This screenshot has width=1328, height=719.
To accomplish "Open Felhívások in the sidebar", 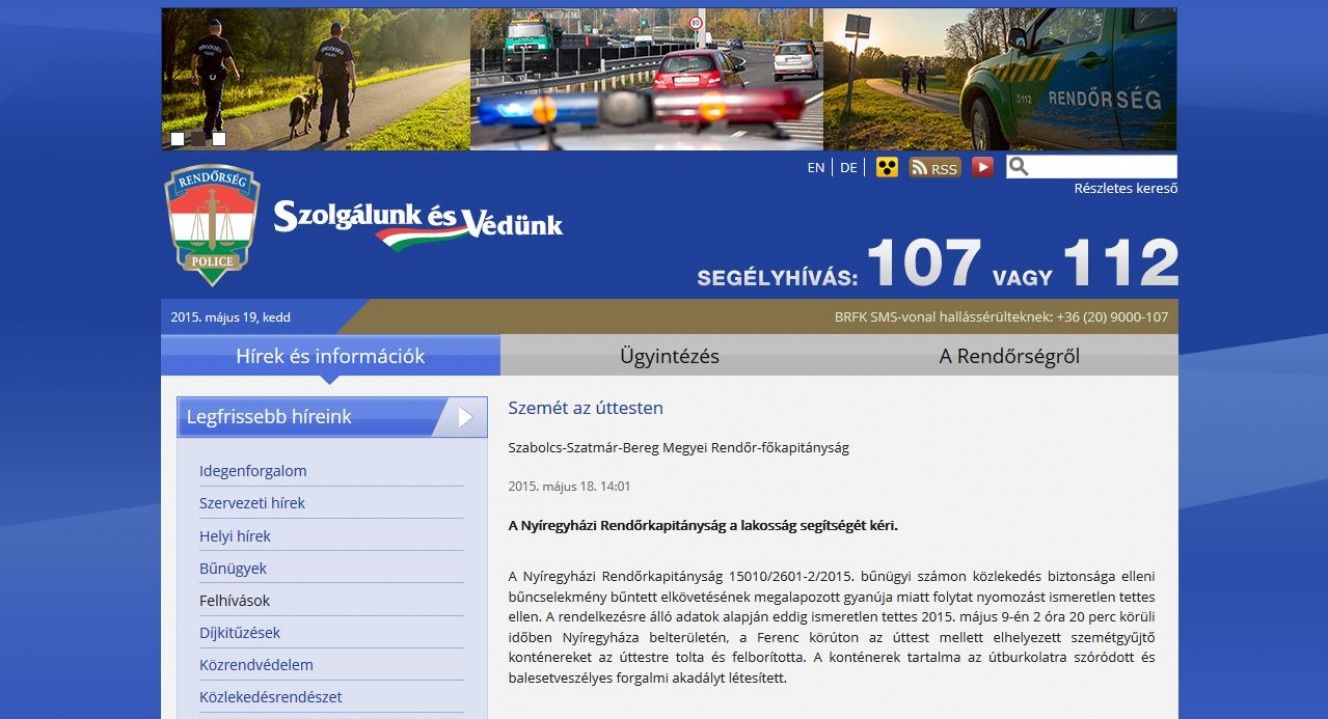I will (x=233, y=600).
